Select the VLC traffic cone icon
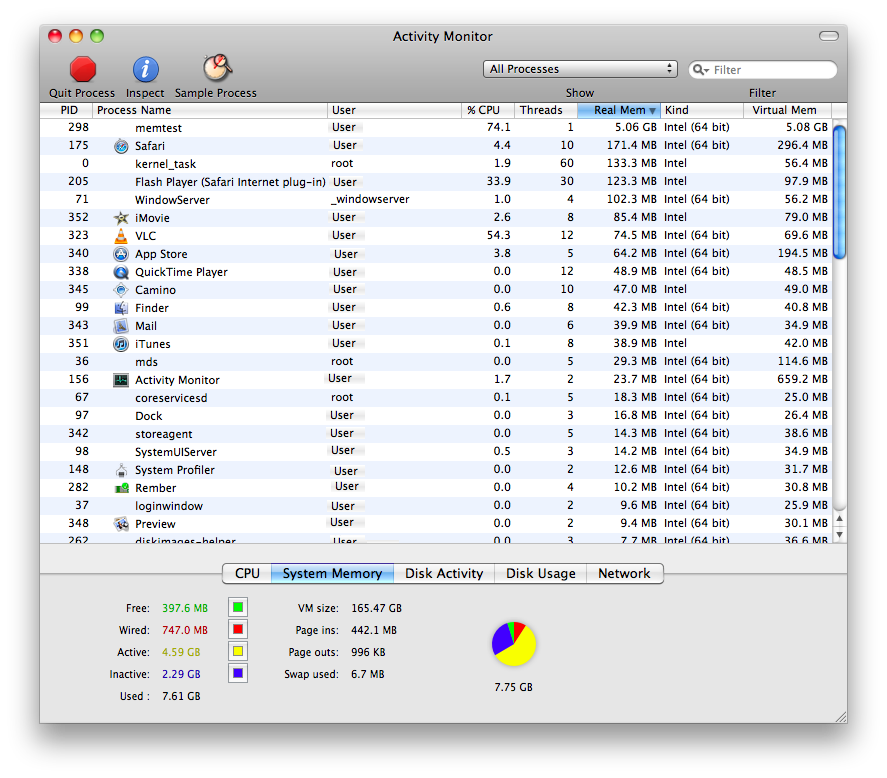 tap(121, 236)
